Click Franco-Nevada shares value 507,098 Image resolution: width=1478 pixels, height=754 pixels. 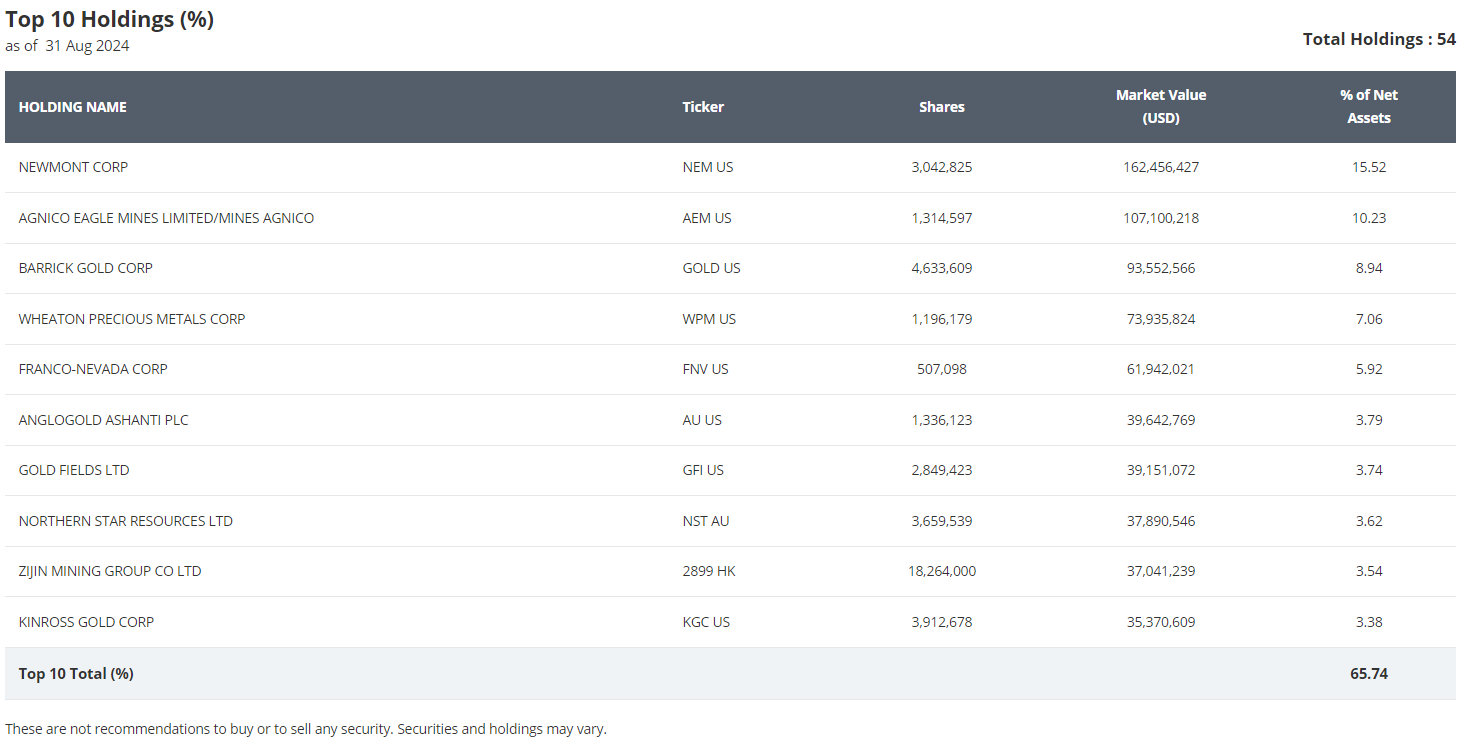(942, 369)
